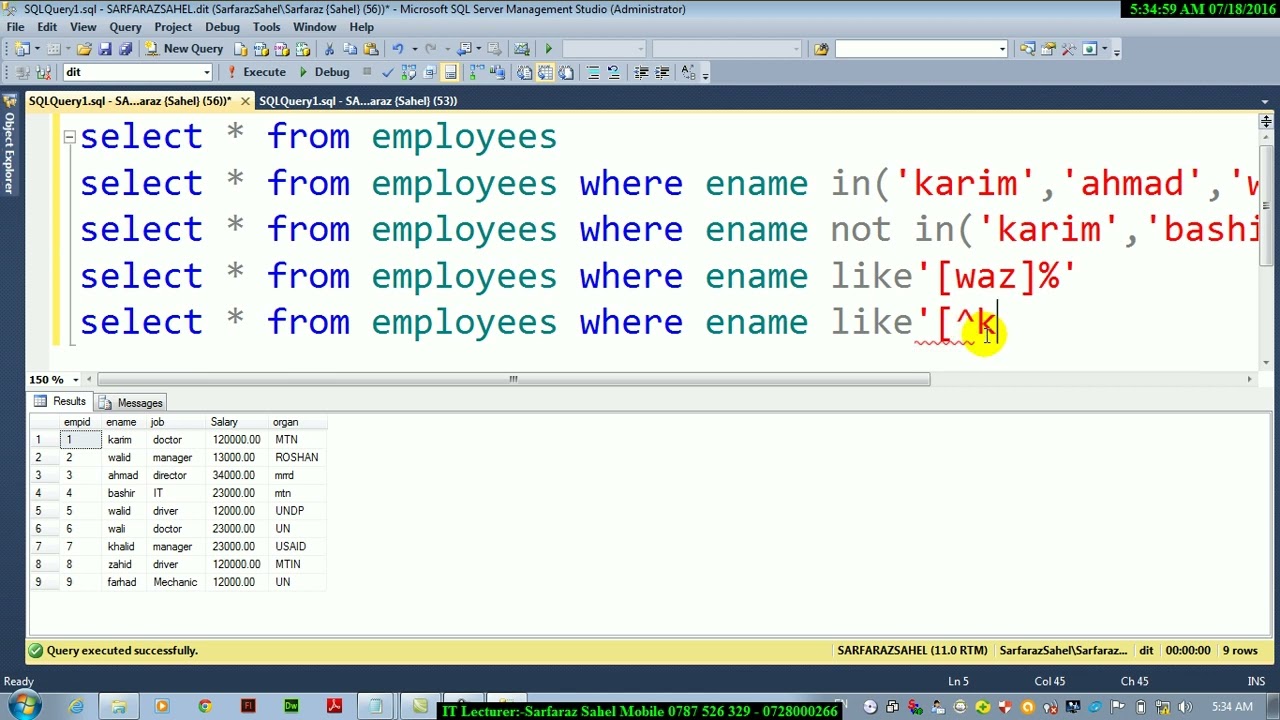Screen dimensions: 1280x720
Task: Select the Results tab
Action: point(60,401)
